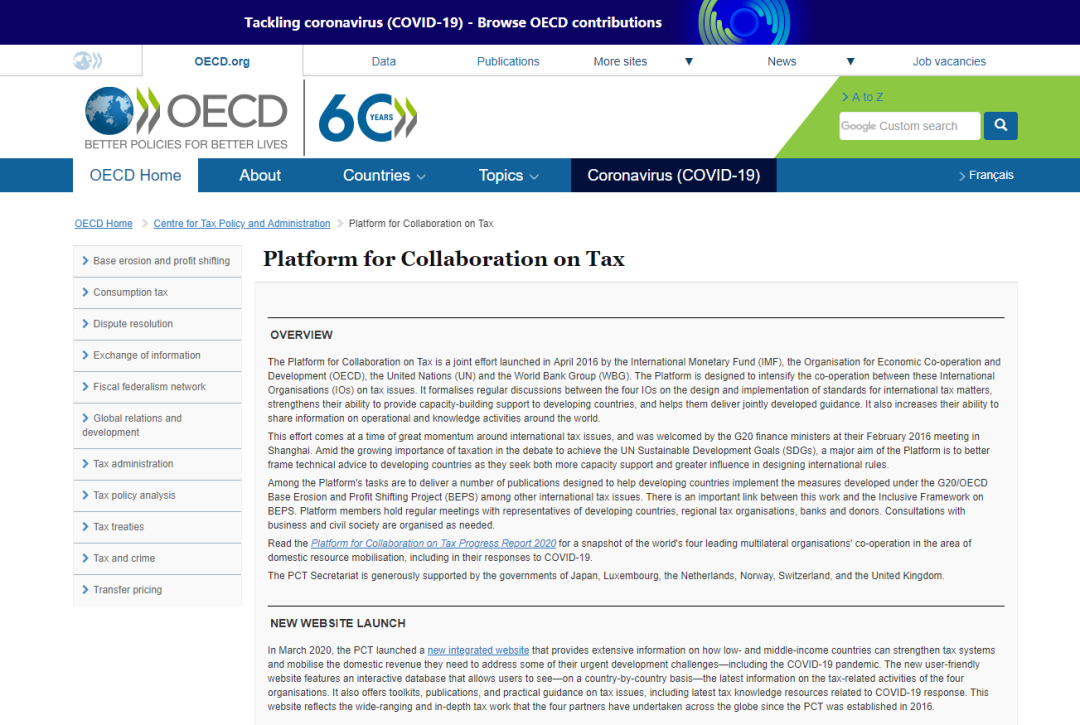The image size is (1080, 725).
Task: Open the News menu label
Action: [782, 61]
